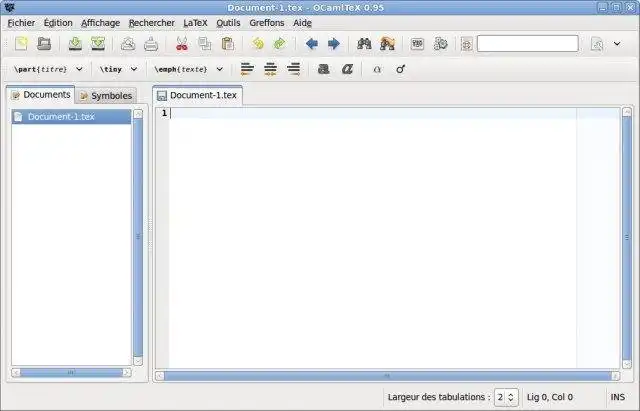The image size is (640, 411).
Task: Select the Document-1.tex editor tab
Action: click(197, 95)
